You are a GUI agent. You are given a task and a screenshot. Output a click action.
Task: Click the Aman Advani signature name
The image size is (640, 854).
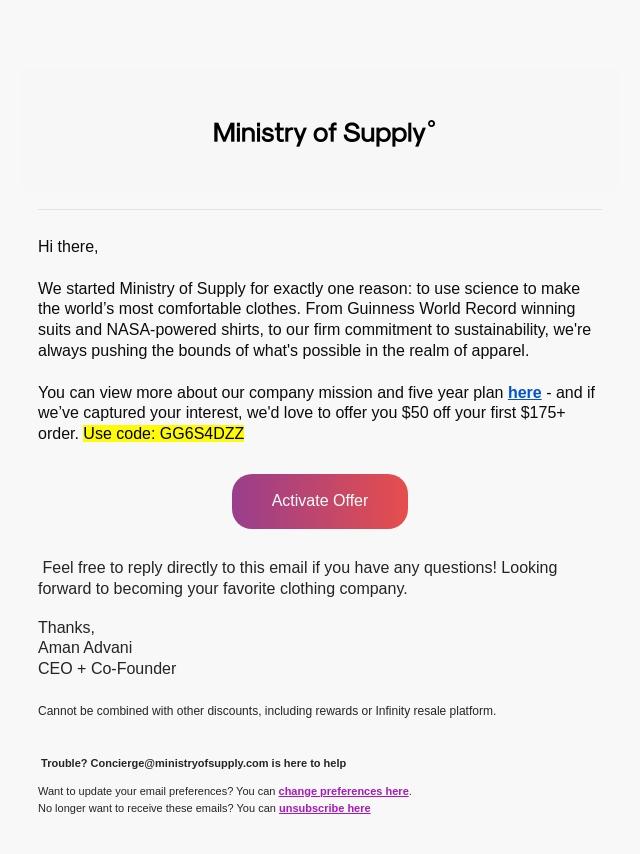point(85,648)
